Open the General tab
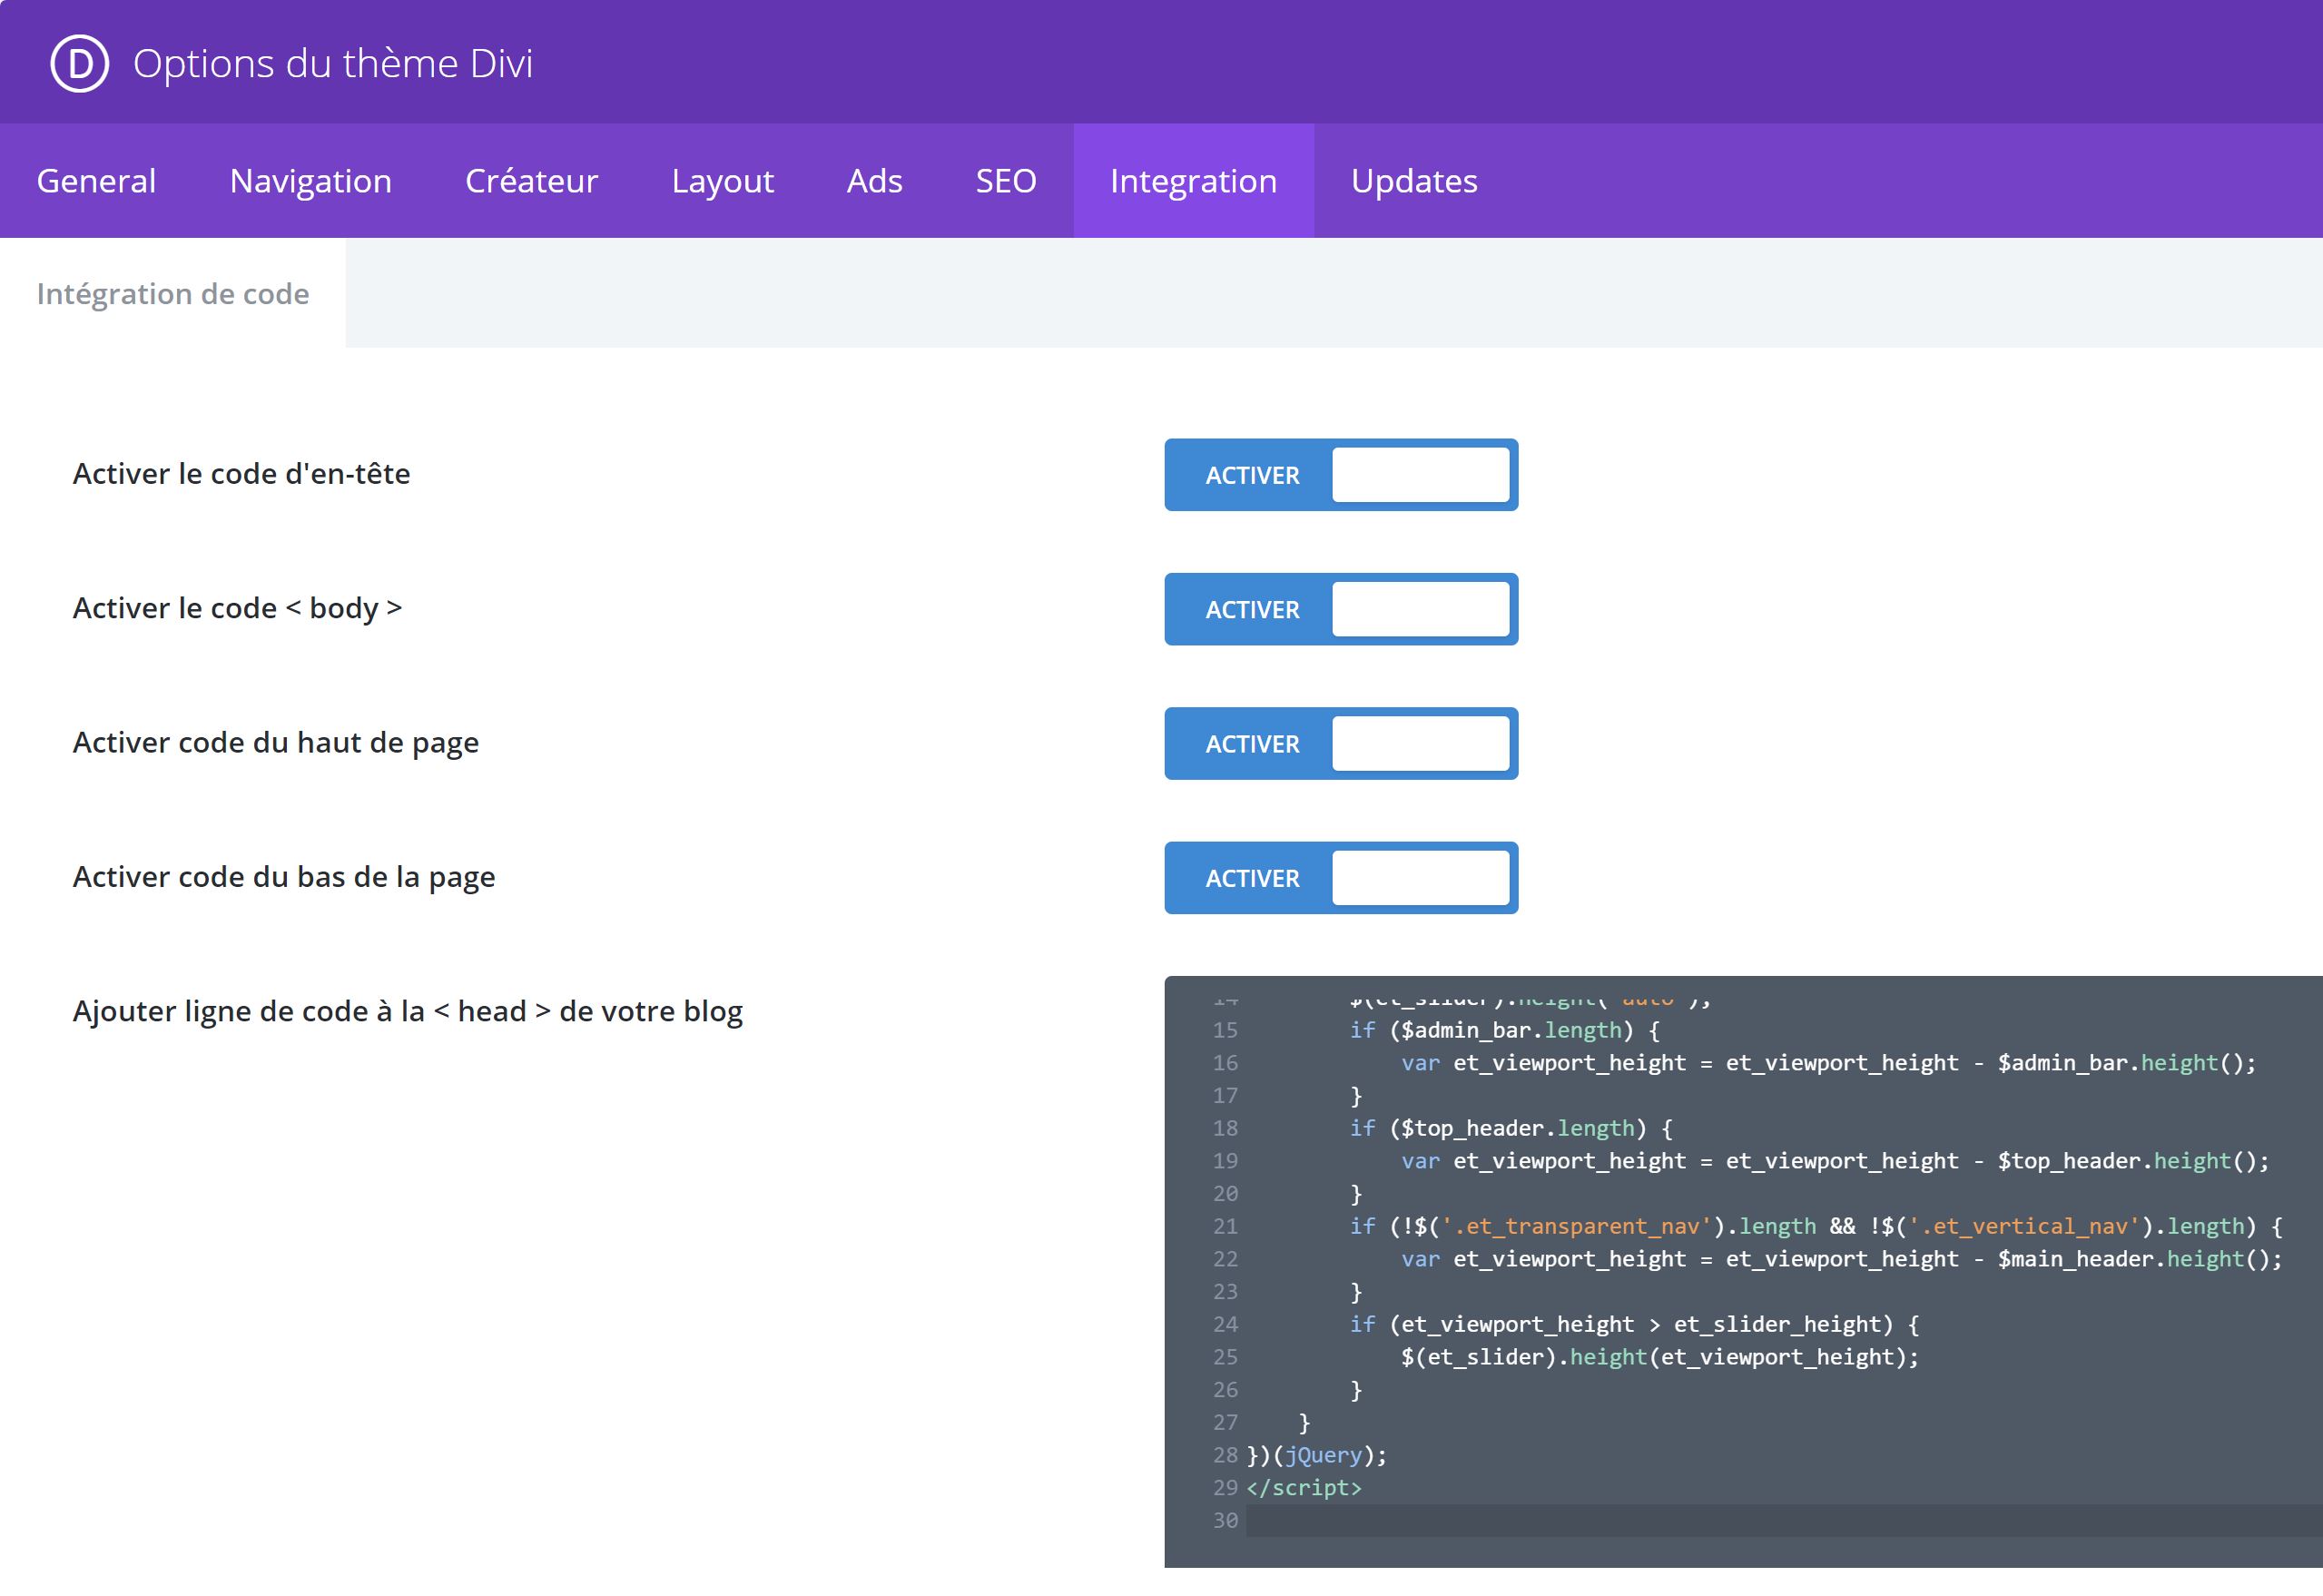 click(x=96, y=181)
